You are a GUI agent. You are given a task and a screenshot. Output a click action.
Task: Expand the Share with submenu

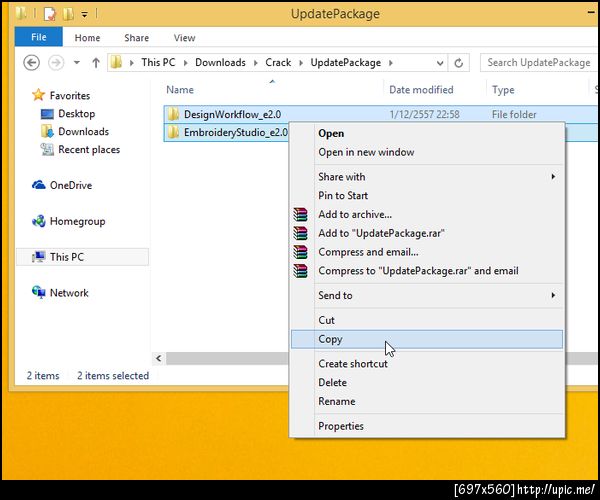coord(427,177)
